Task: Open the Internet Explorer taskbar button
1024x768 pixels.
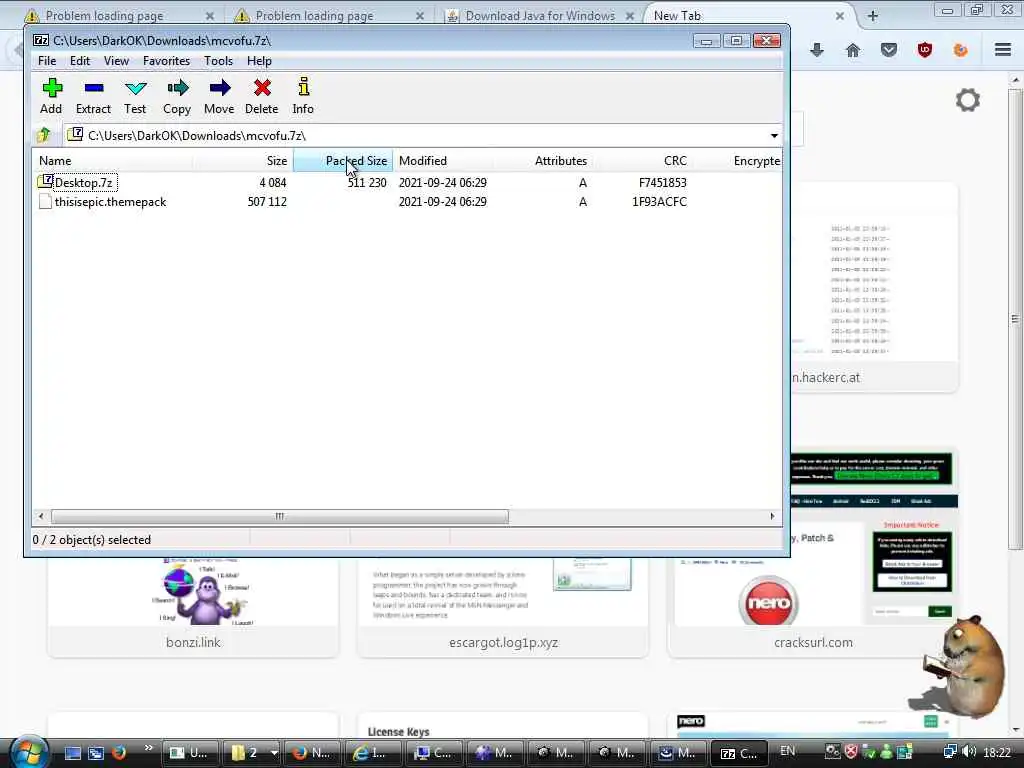Action: pyautogui.click(x=373, y=753)
